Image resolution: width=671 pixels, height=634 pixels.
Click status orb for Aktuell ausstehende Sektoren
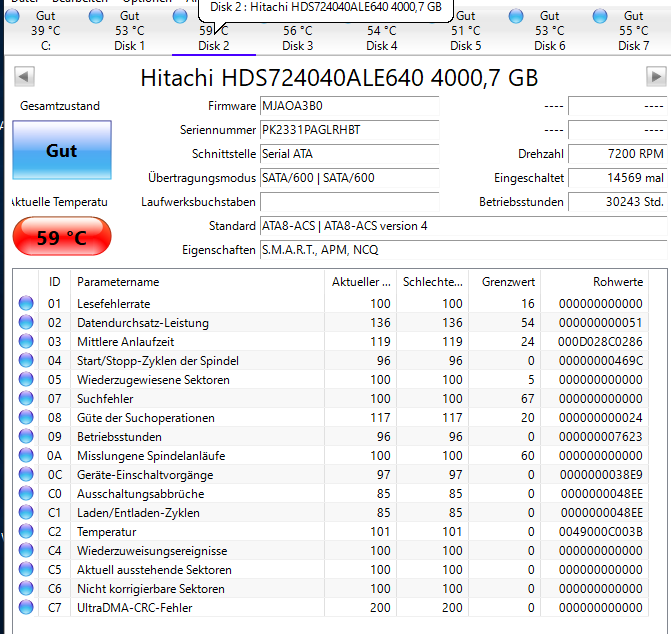(x=26, y=570)
